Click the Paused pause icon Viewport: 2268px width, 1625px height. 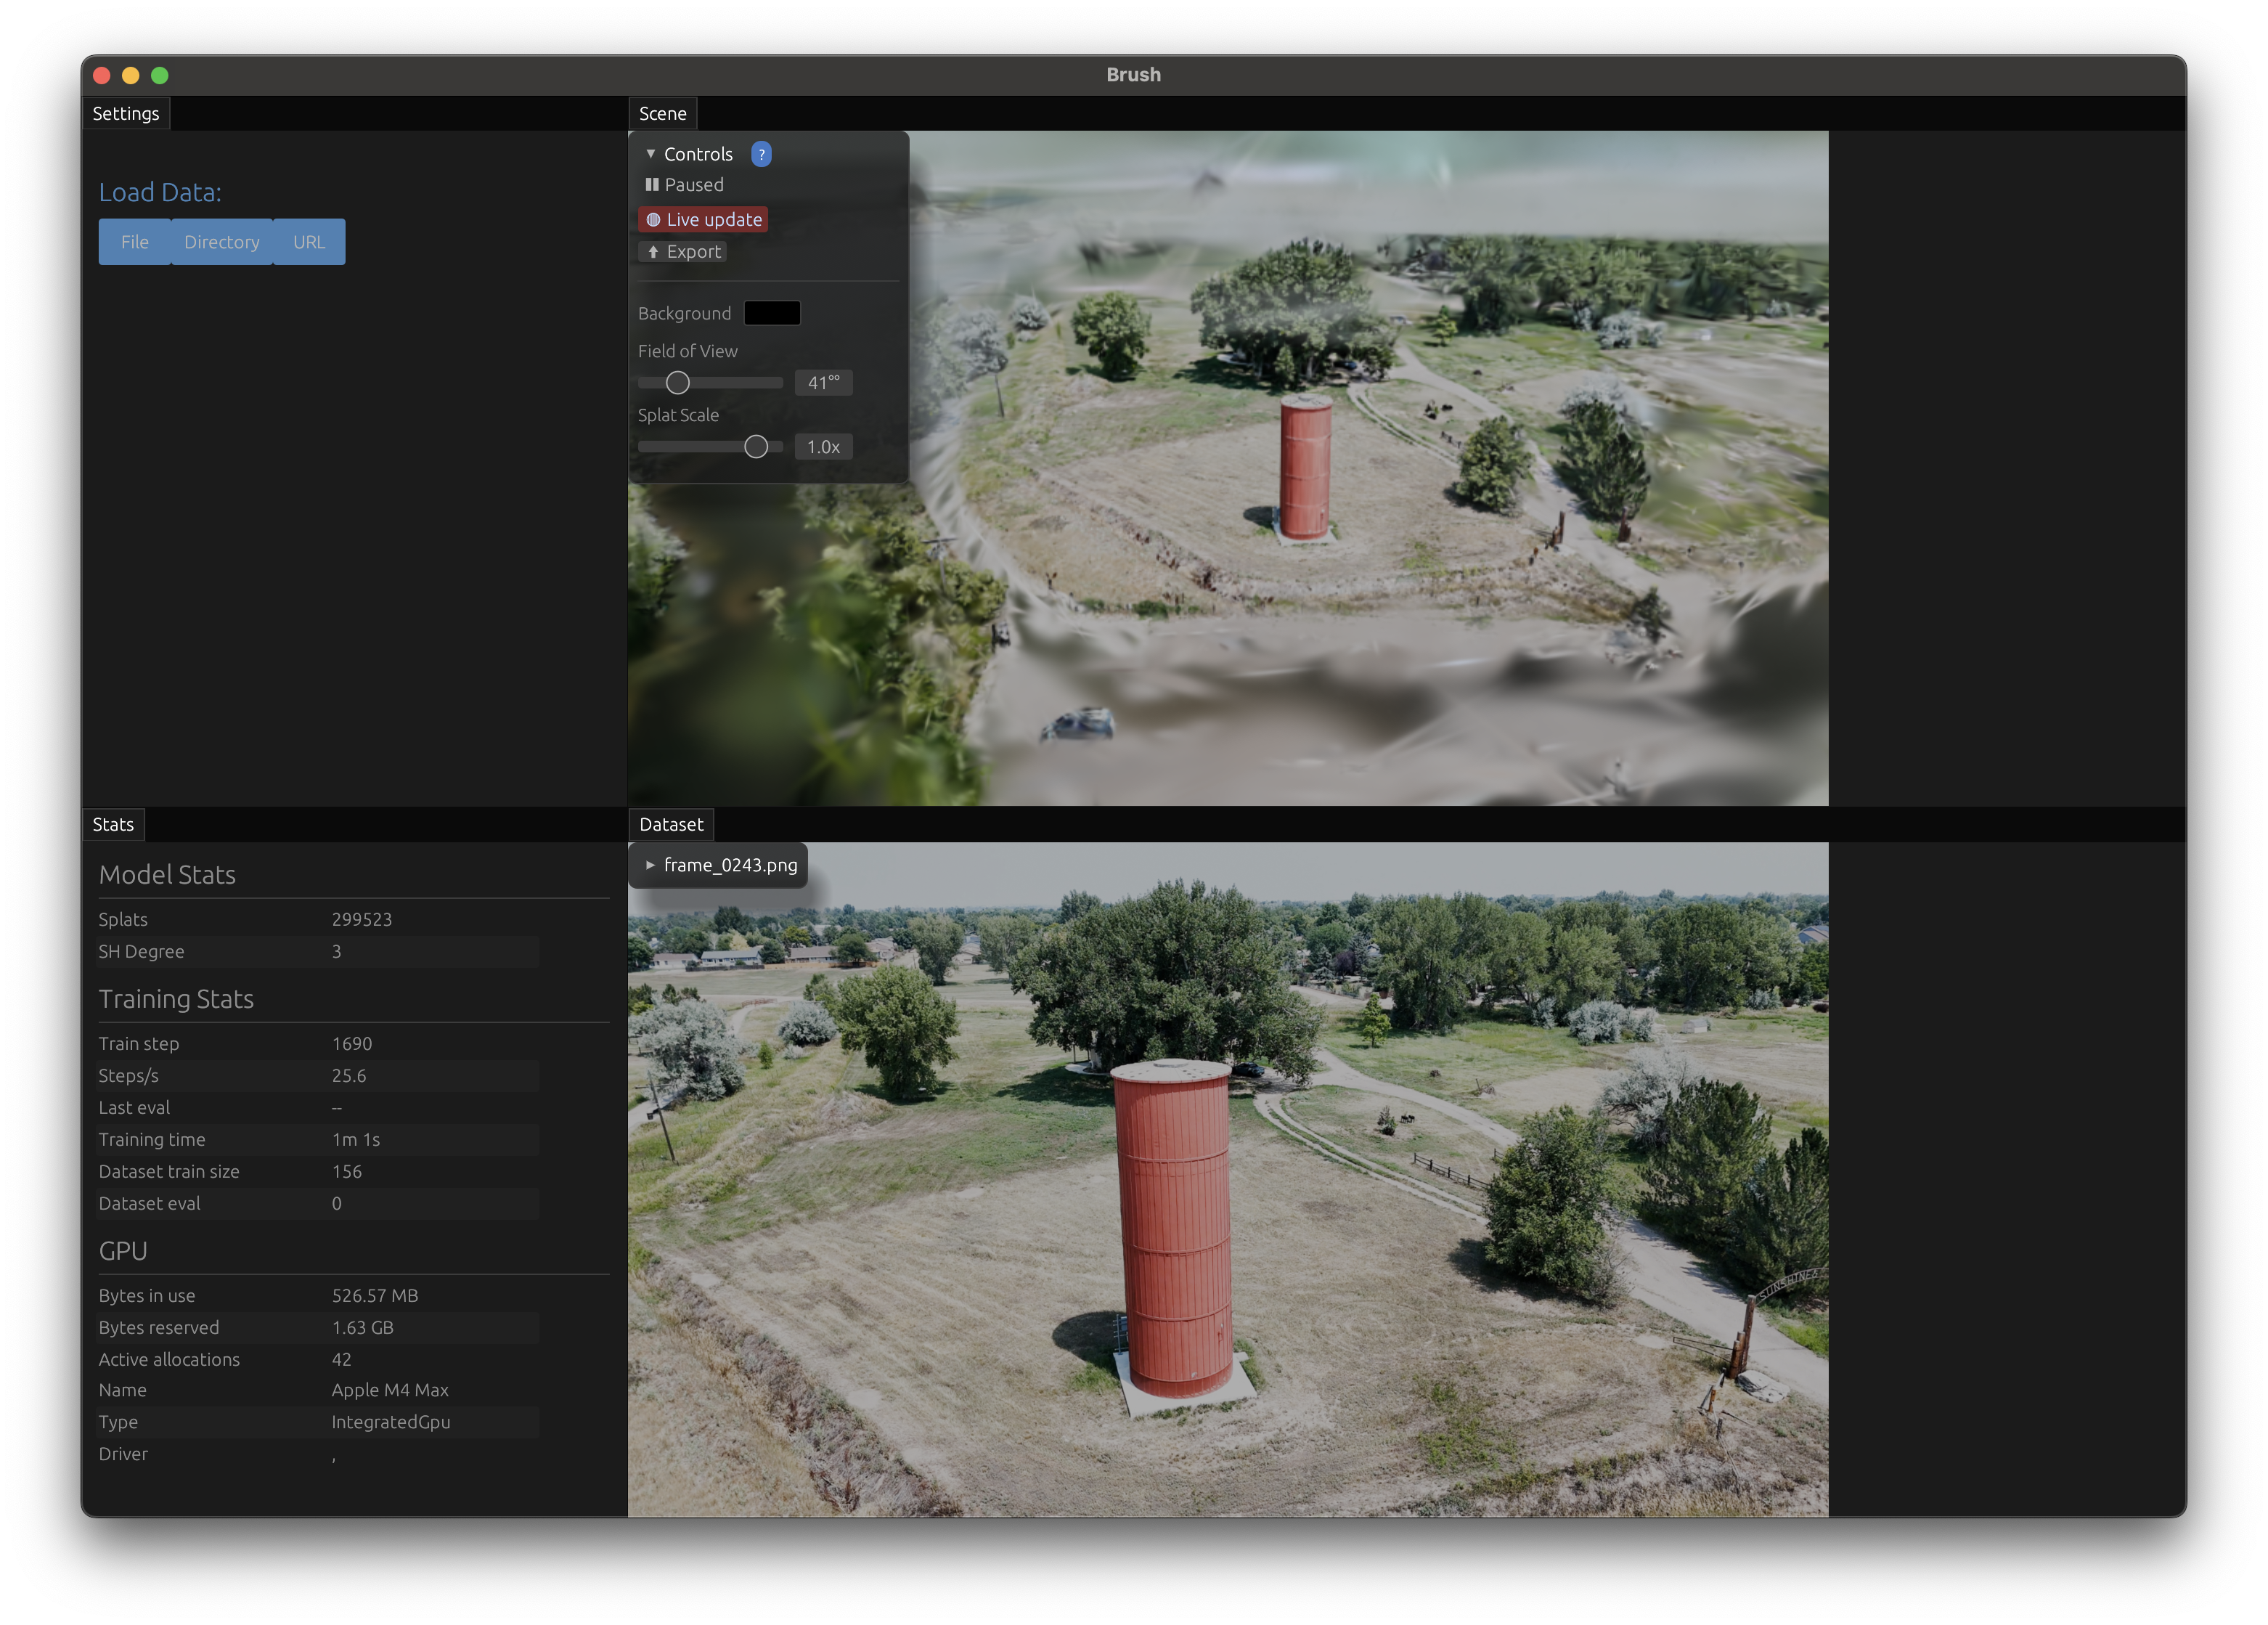click(652, 185)
